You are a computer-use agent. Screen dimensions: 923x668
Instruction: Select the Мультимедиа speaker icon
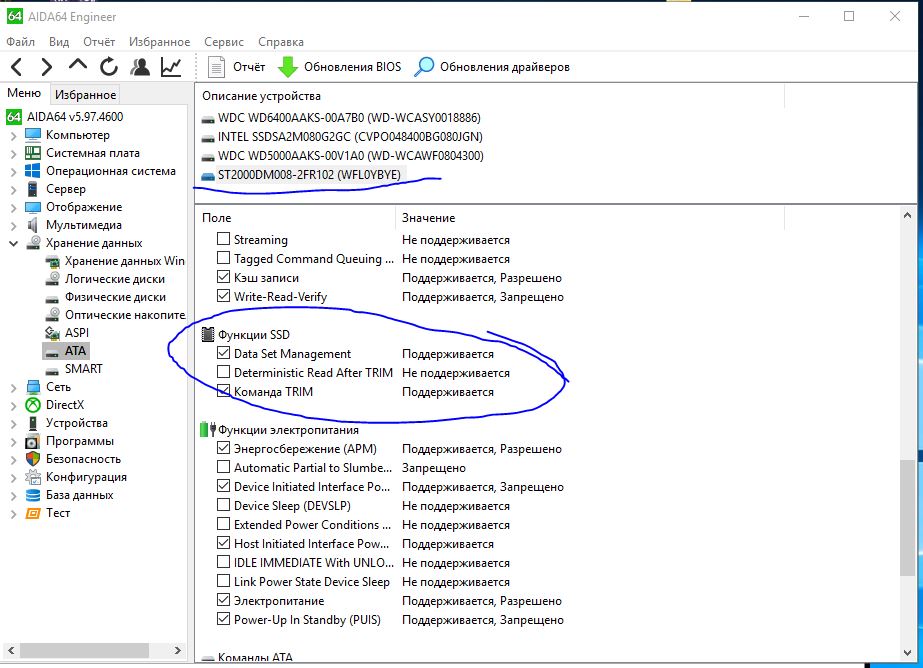[x=33, y=225]
